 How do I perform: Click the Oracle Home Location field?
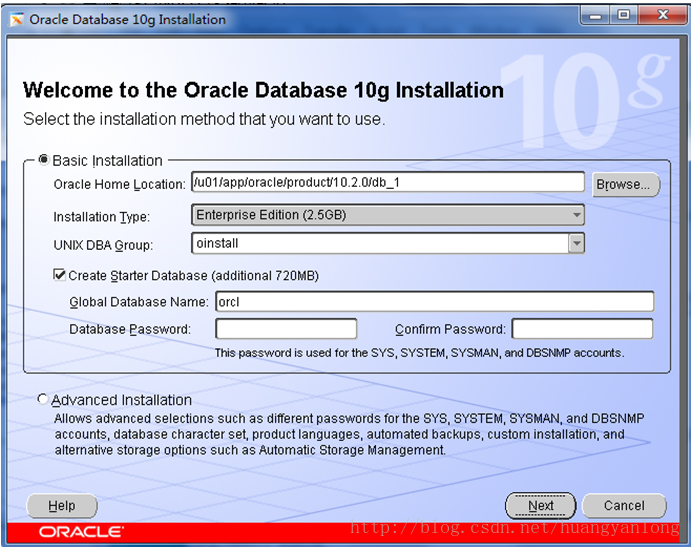pyautogui.click(x=388, y=182)
